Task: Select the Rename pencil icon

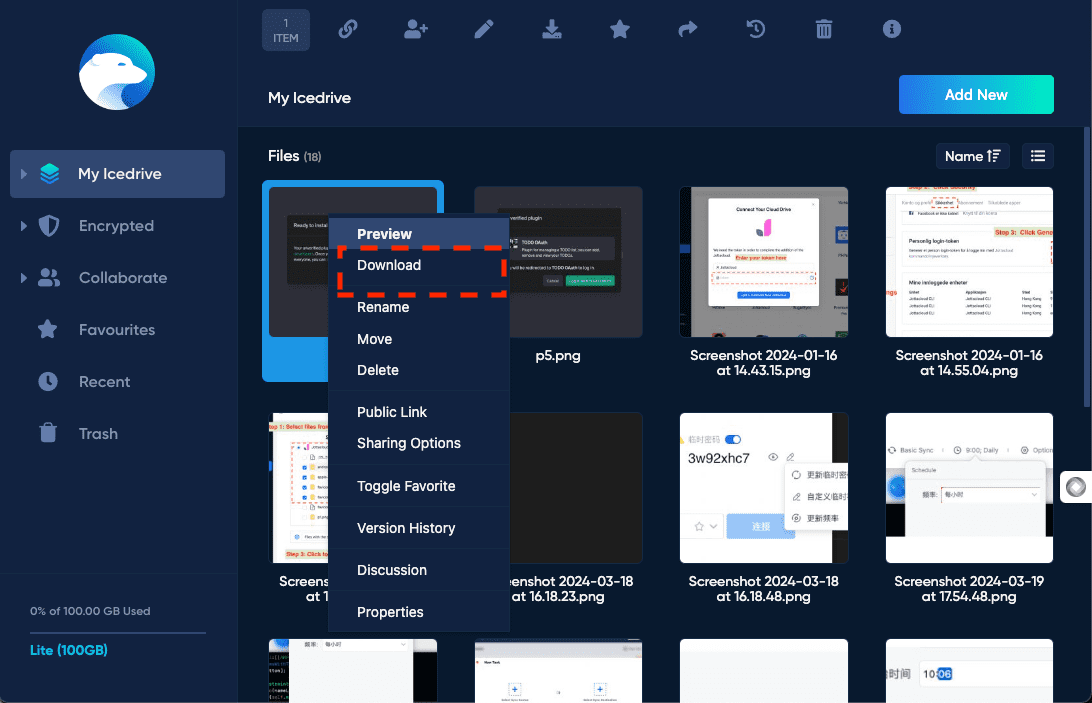Action: point(484,29)
